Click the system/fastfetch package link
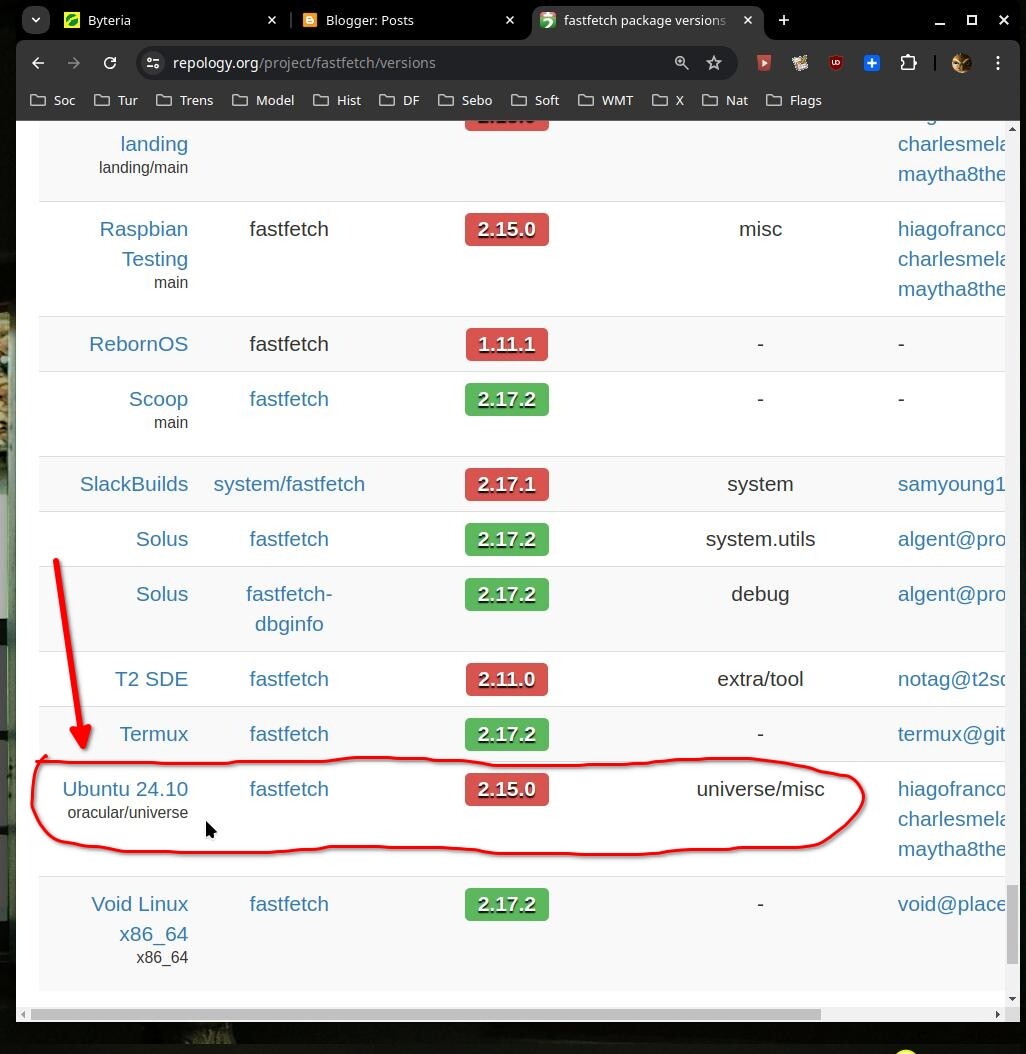This screenshot has height=1054, width=1026. tap(289, 484)
